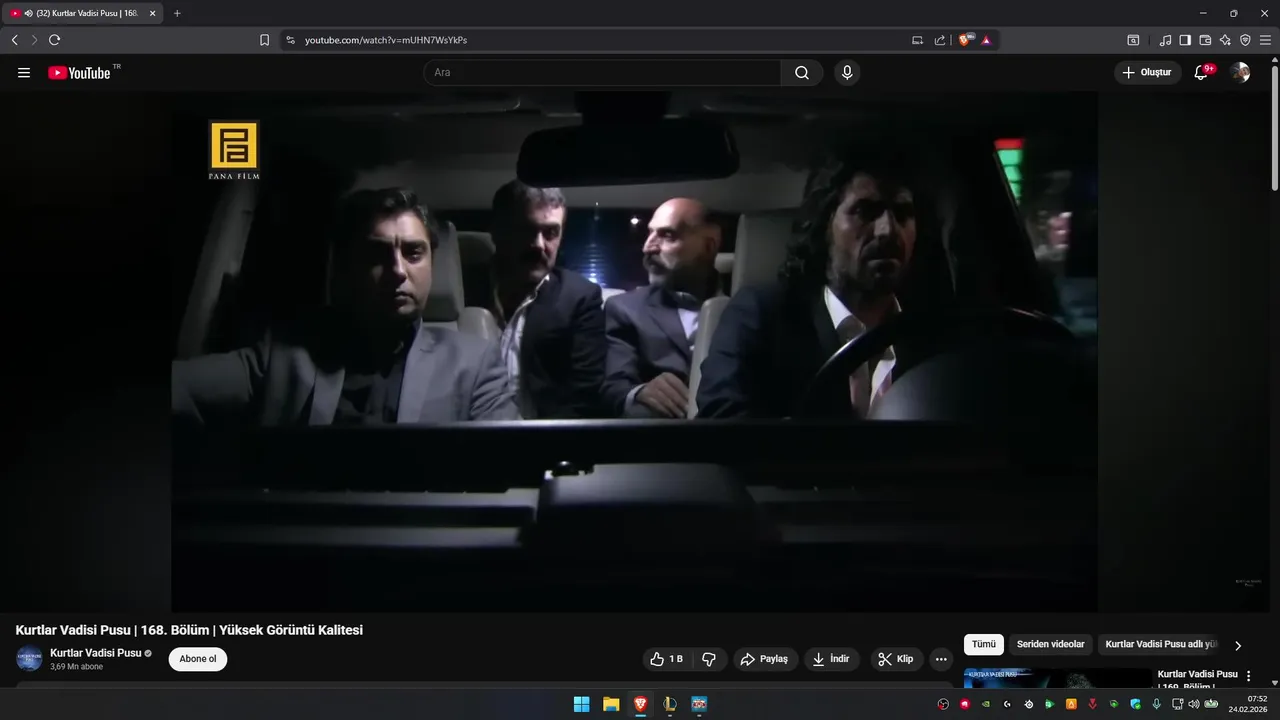Toggle the browser sidebar panel
Viewport: 1280px width, 720px height.
[1185, 40]
